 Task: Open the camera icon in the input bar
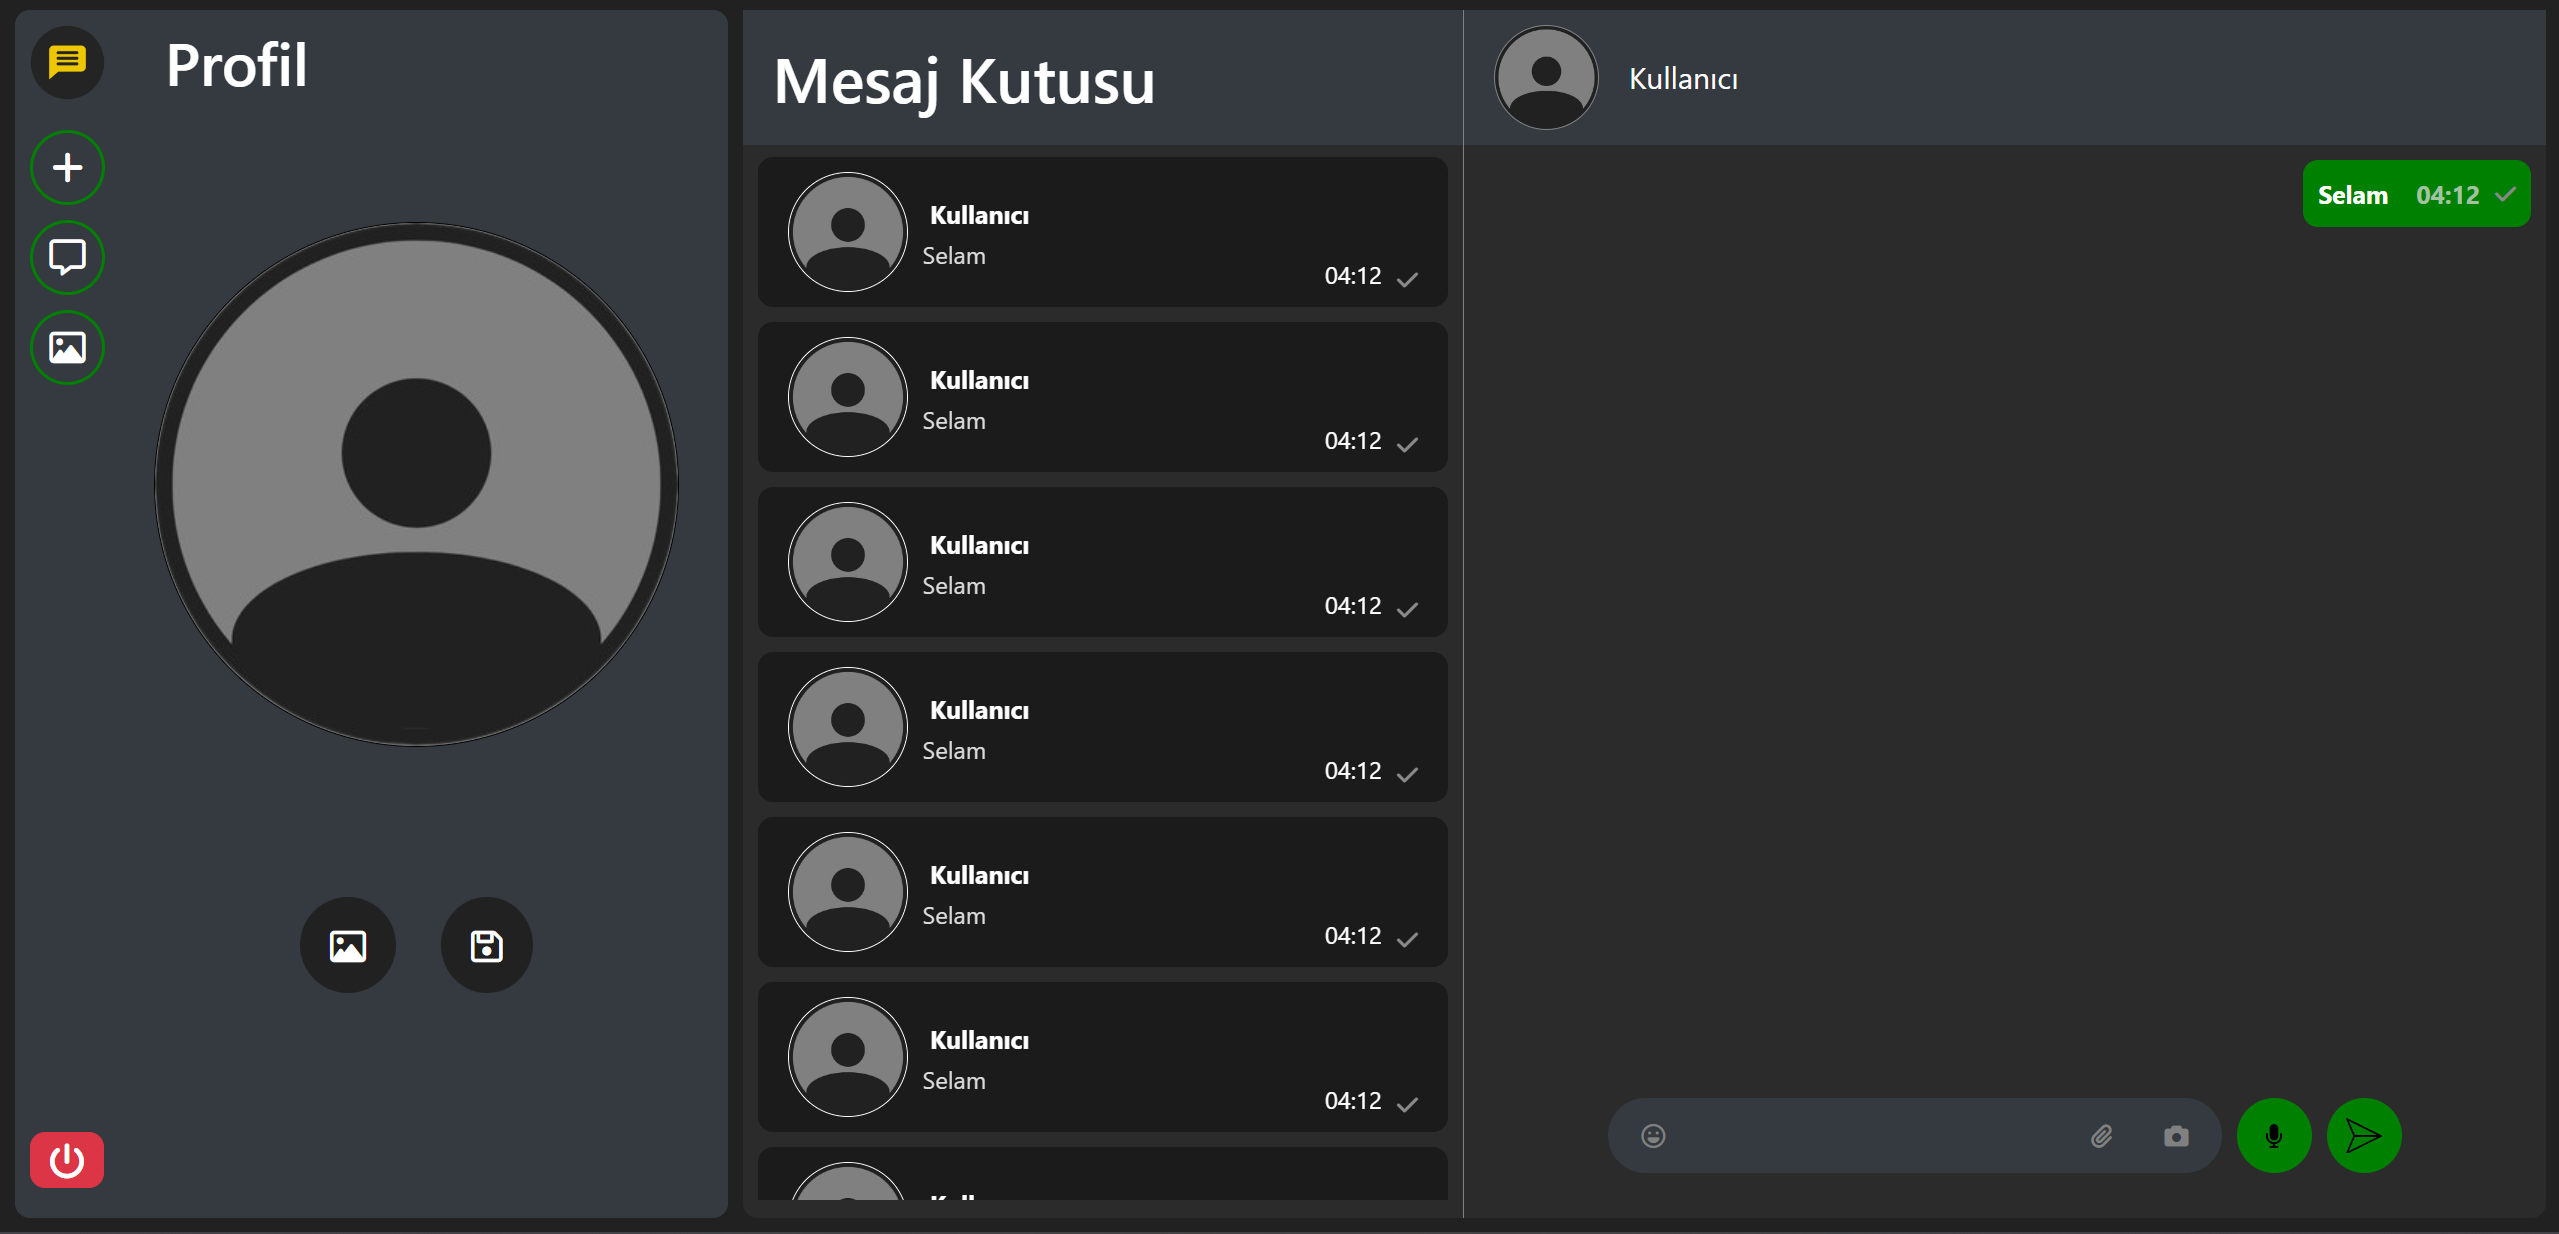point(2177,1136)
